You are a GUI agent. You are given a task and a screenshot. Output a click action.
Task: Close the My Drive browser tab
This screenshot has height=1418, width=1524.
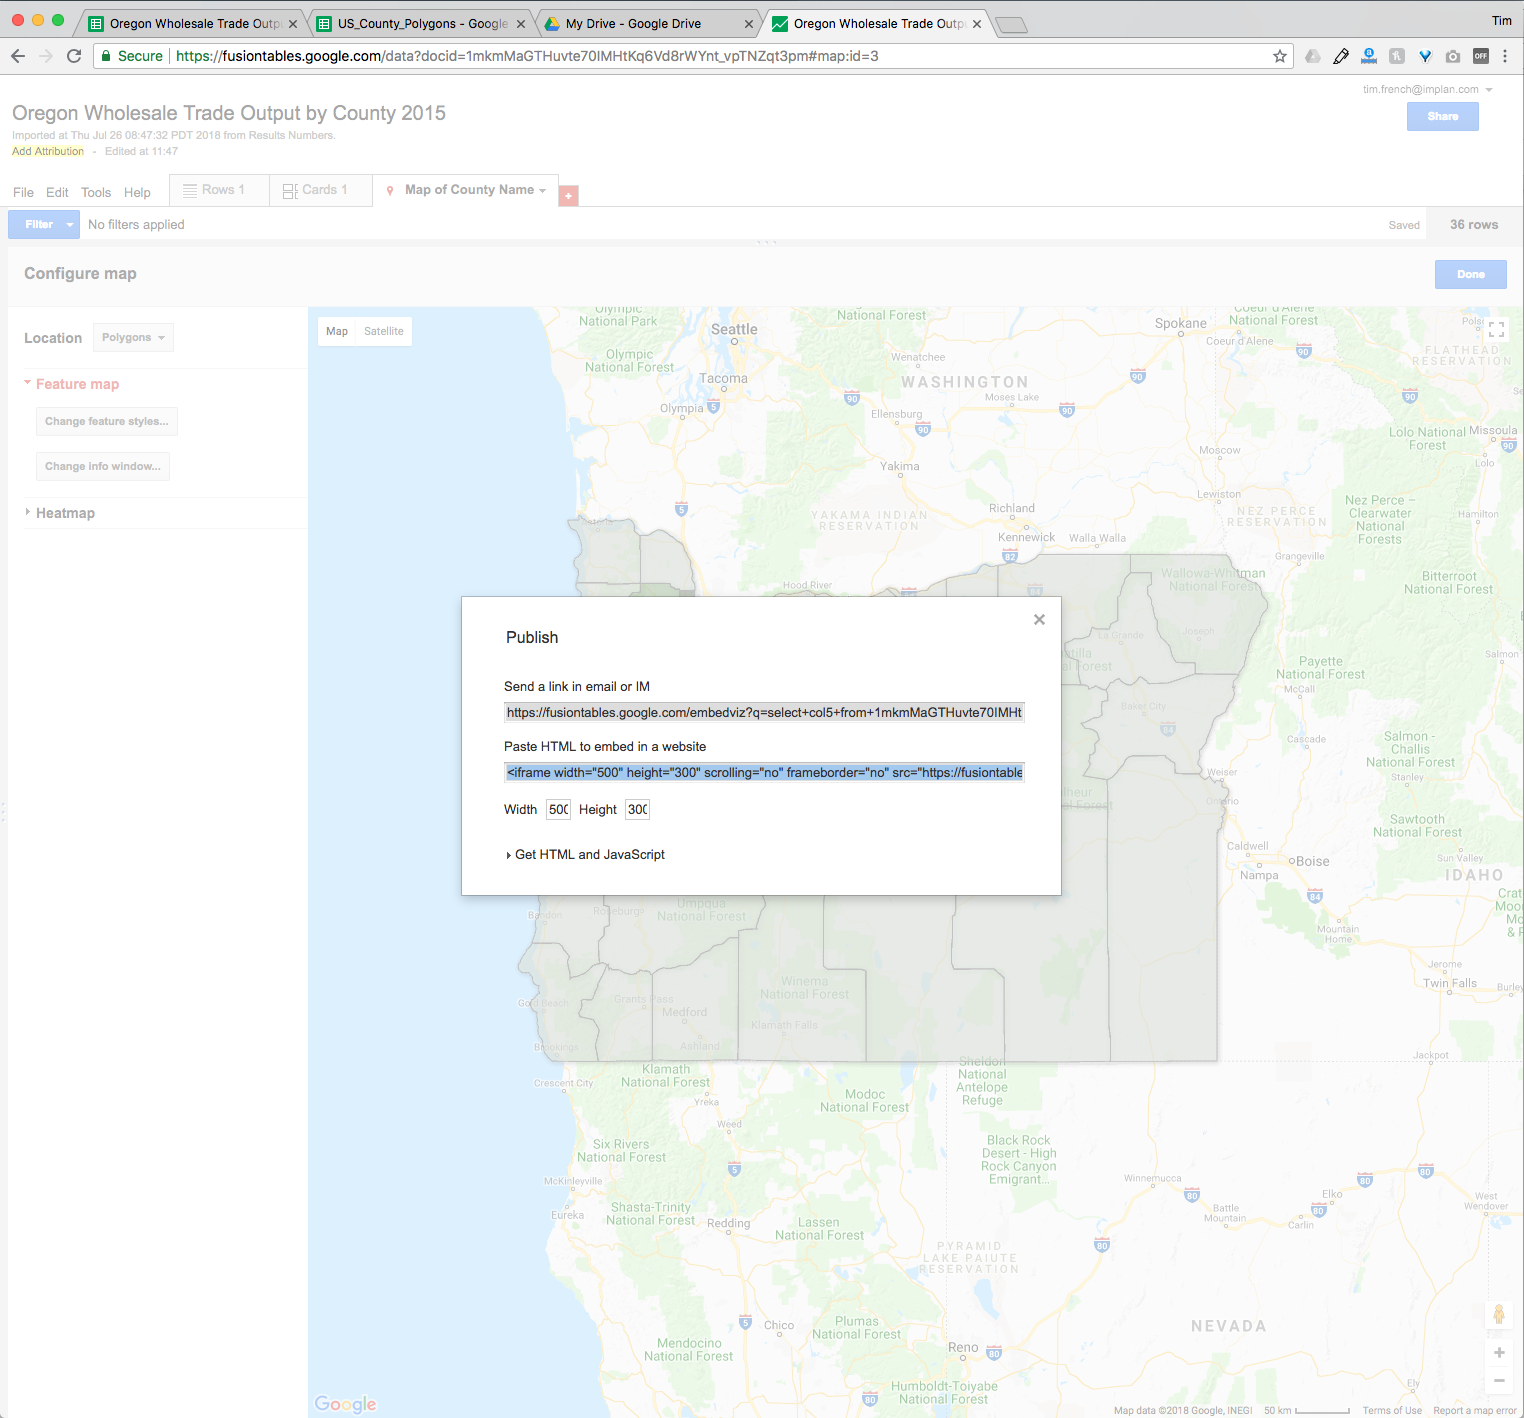(749, 24)
